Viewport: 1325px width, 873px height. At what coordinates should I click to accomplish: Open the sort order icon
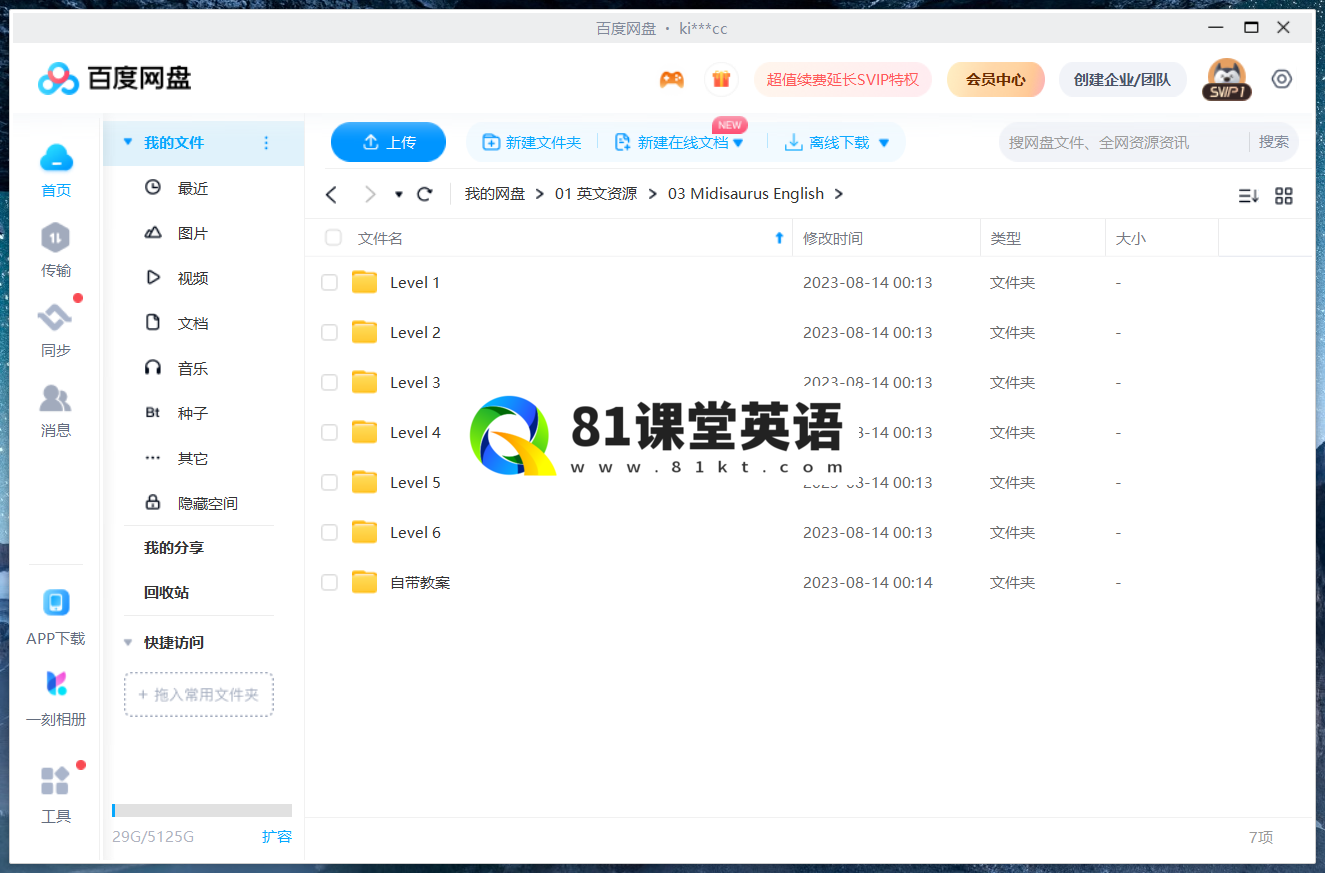[x=1248, y=196]
